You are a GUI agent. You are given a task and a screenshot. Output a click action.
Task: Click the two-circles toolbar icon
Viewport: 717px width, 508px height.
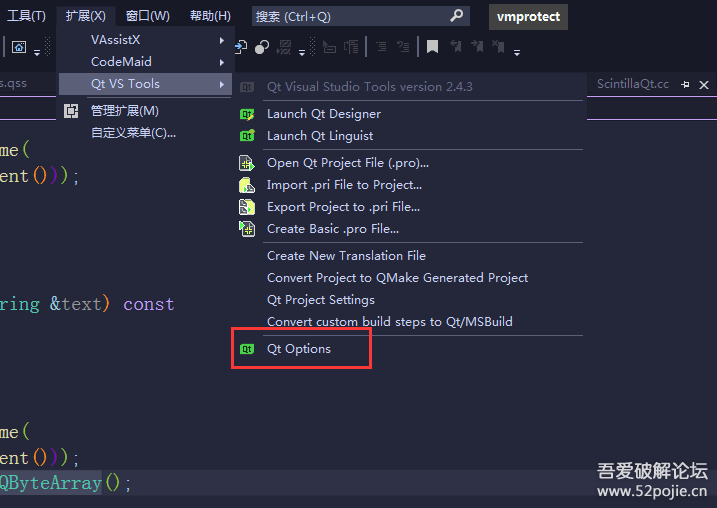tap(262, 47)
